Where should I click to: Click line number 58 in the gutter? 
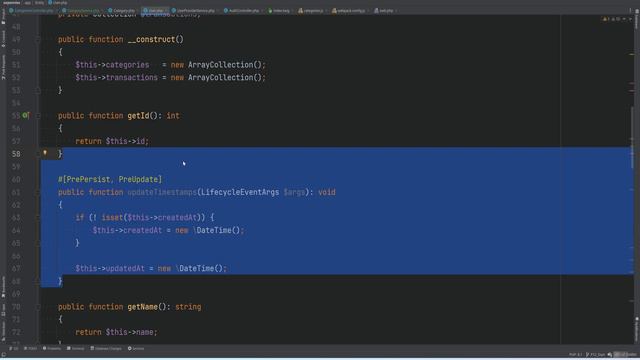pyautogui.click(x=16, y=154)
